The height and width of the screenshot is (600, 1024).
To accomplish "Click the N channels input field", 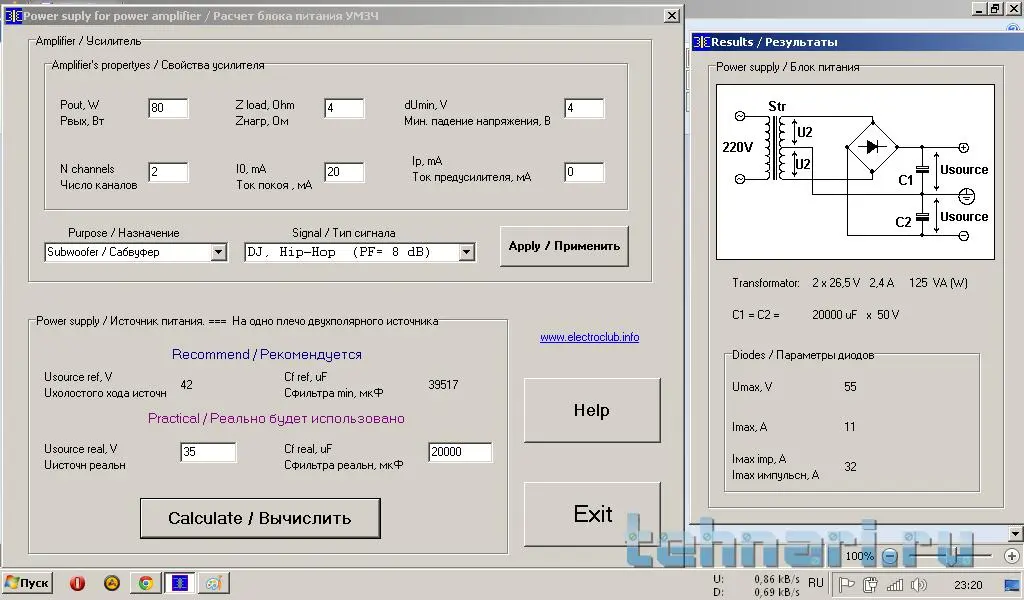I will coord(168,172).
